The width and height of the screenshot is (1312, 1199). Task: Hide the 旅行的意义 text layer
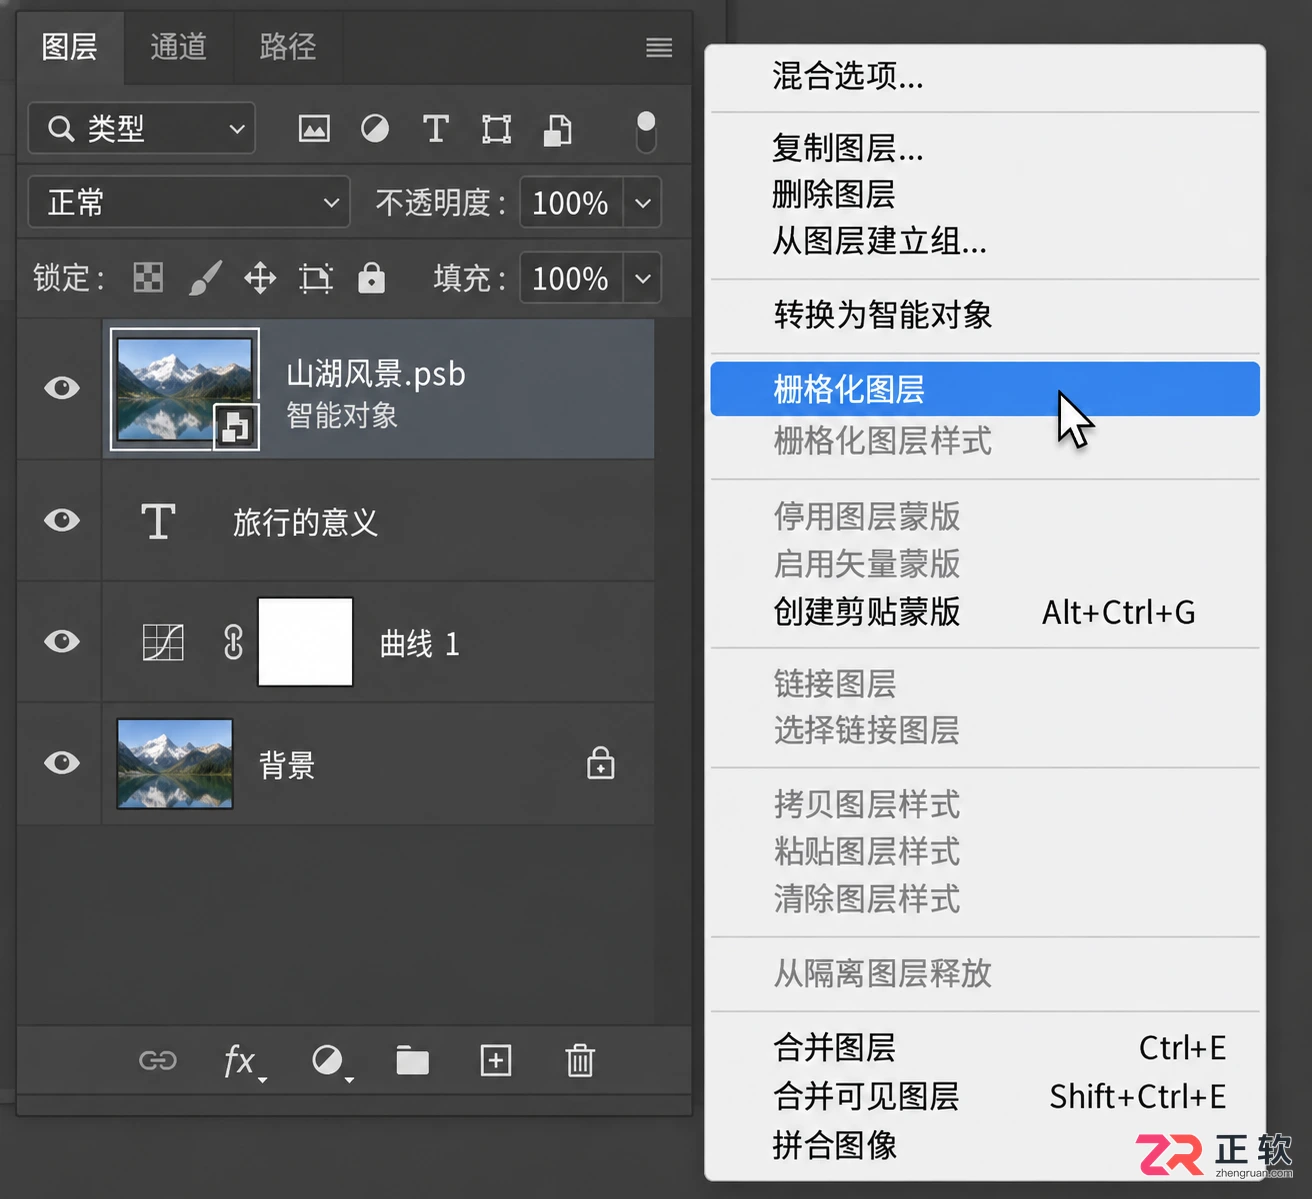click(x=62, y=520)
